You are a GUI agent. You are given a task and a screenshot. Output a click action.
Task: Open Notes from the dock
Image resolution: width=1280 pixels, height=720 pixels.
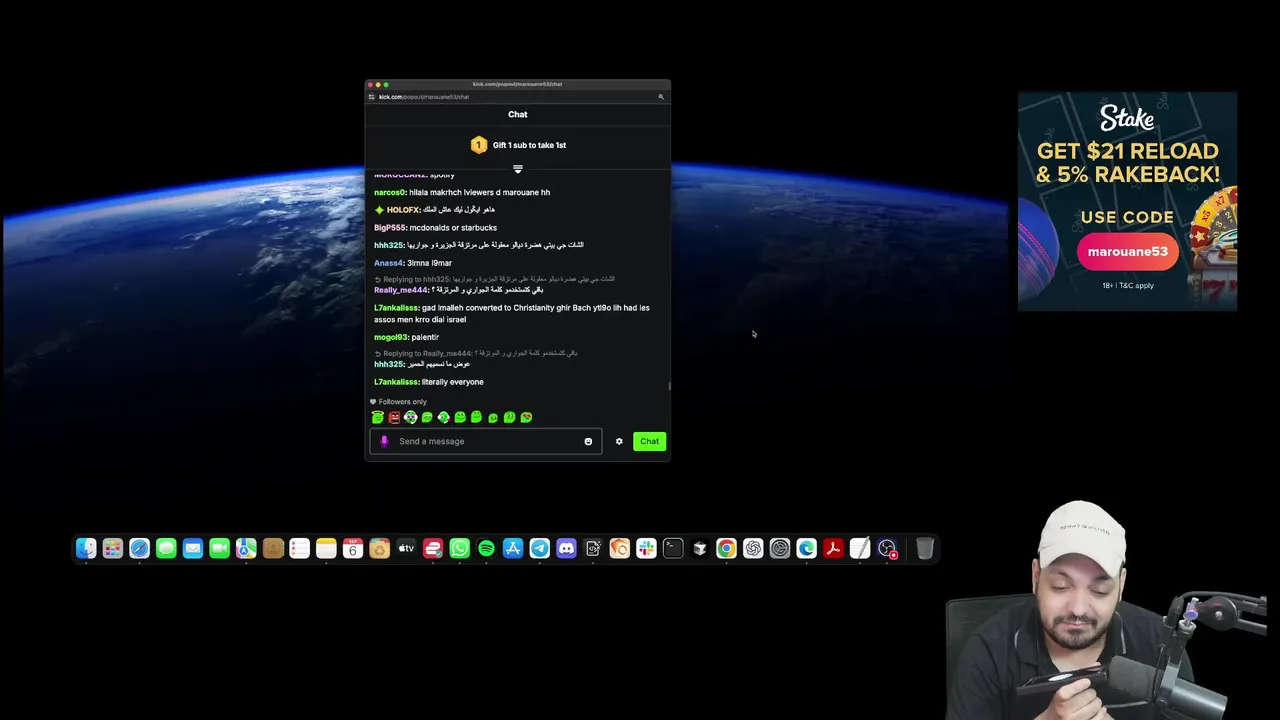tap(326, 548)
